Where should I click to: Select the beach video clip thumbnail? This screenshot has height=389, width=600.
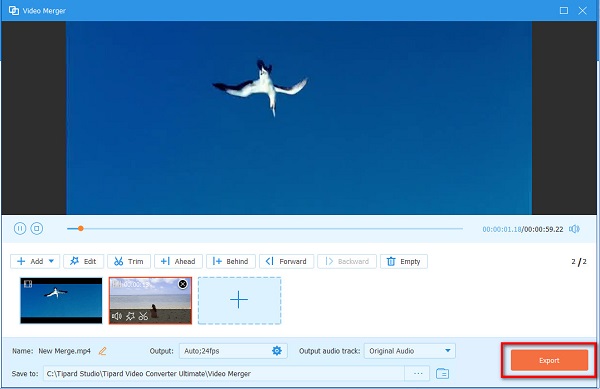click(150, 301)
